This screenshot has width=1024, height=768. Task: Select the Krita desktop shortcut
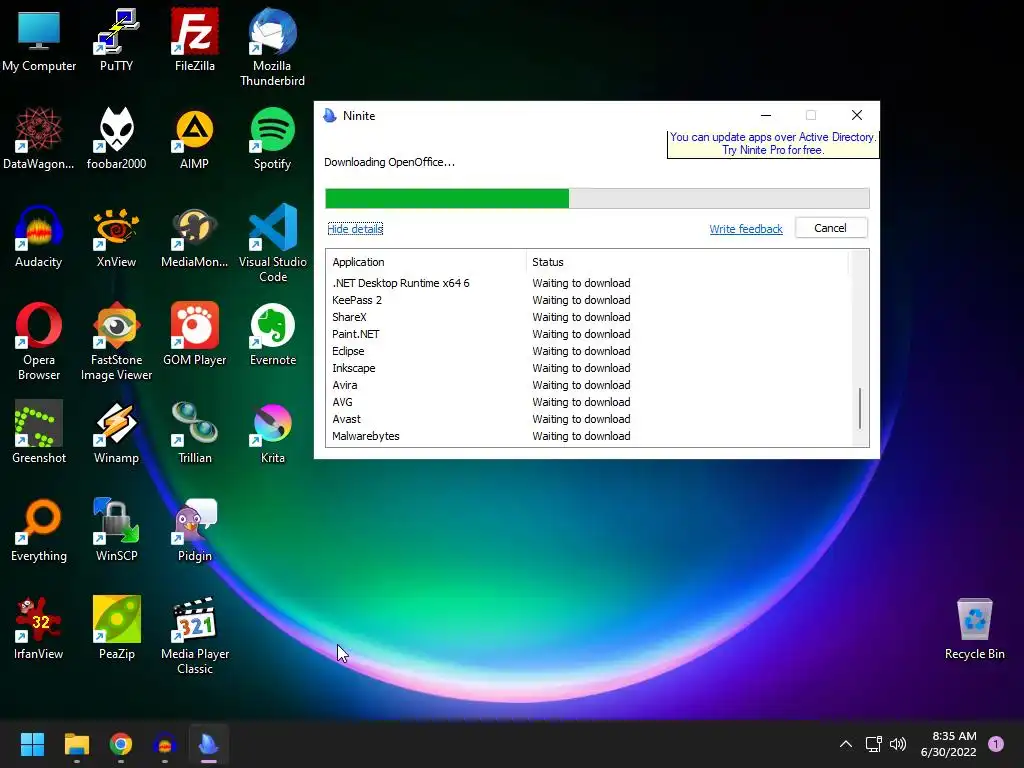coord(272,432)
